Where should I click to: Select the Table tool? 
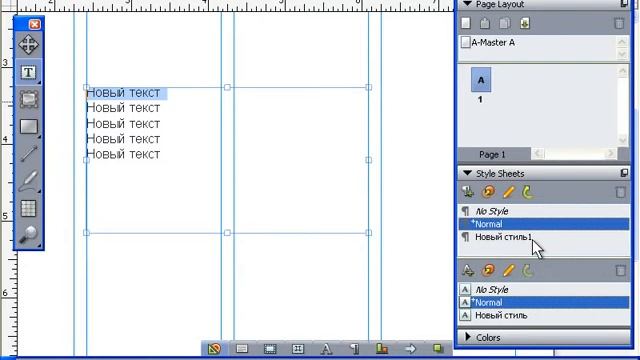(x=29, y=208)
